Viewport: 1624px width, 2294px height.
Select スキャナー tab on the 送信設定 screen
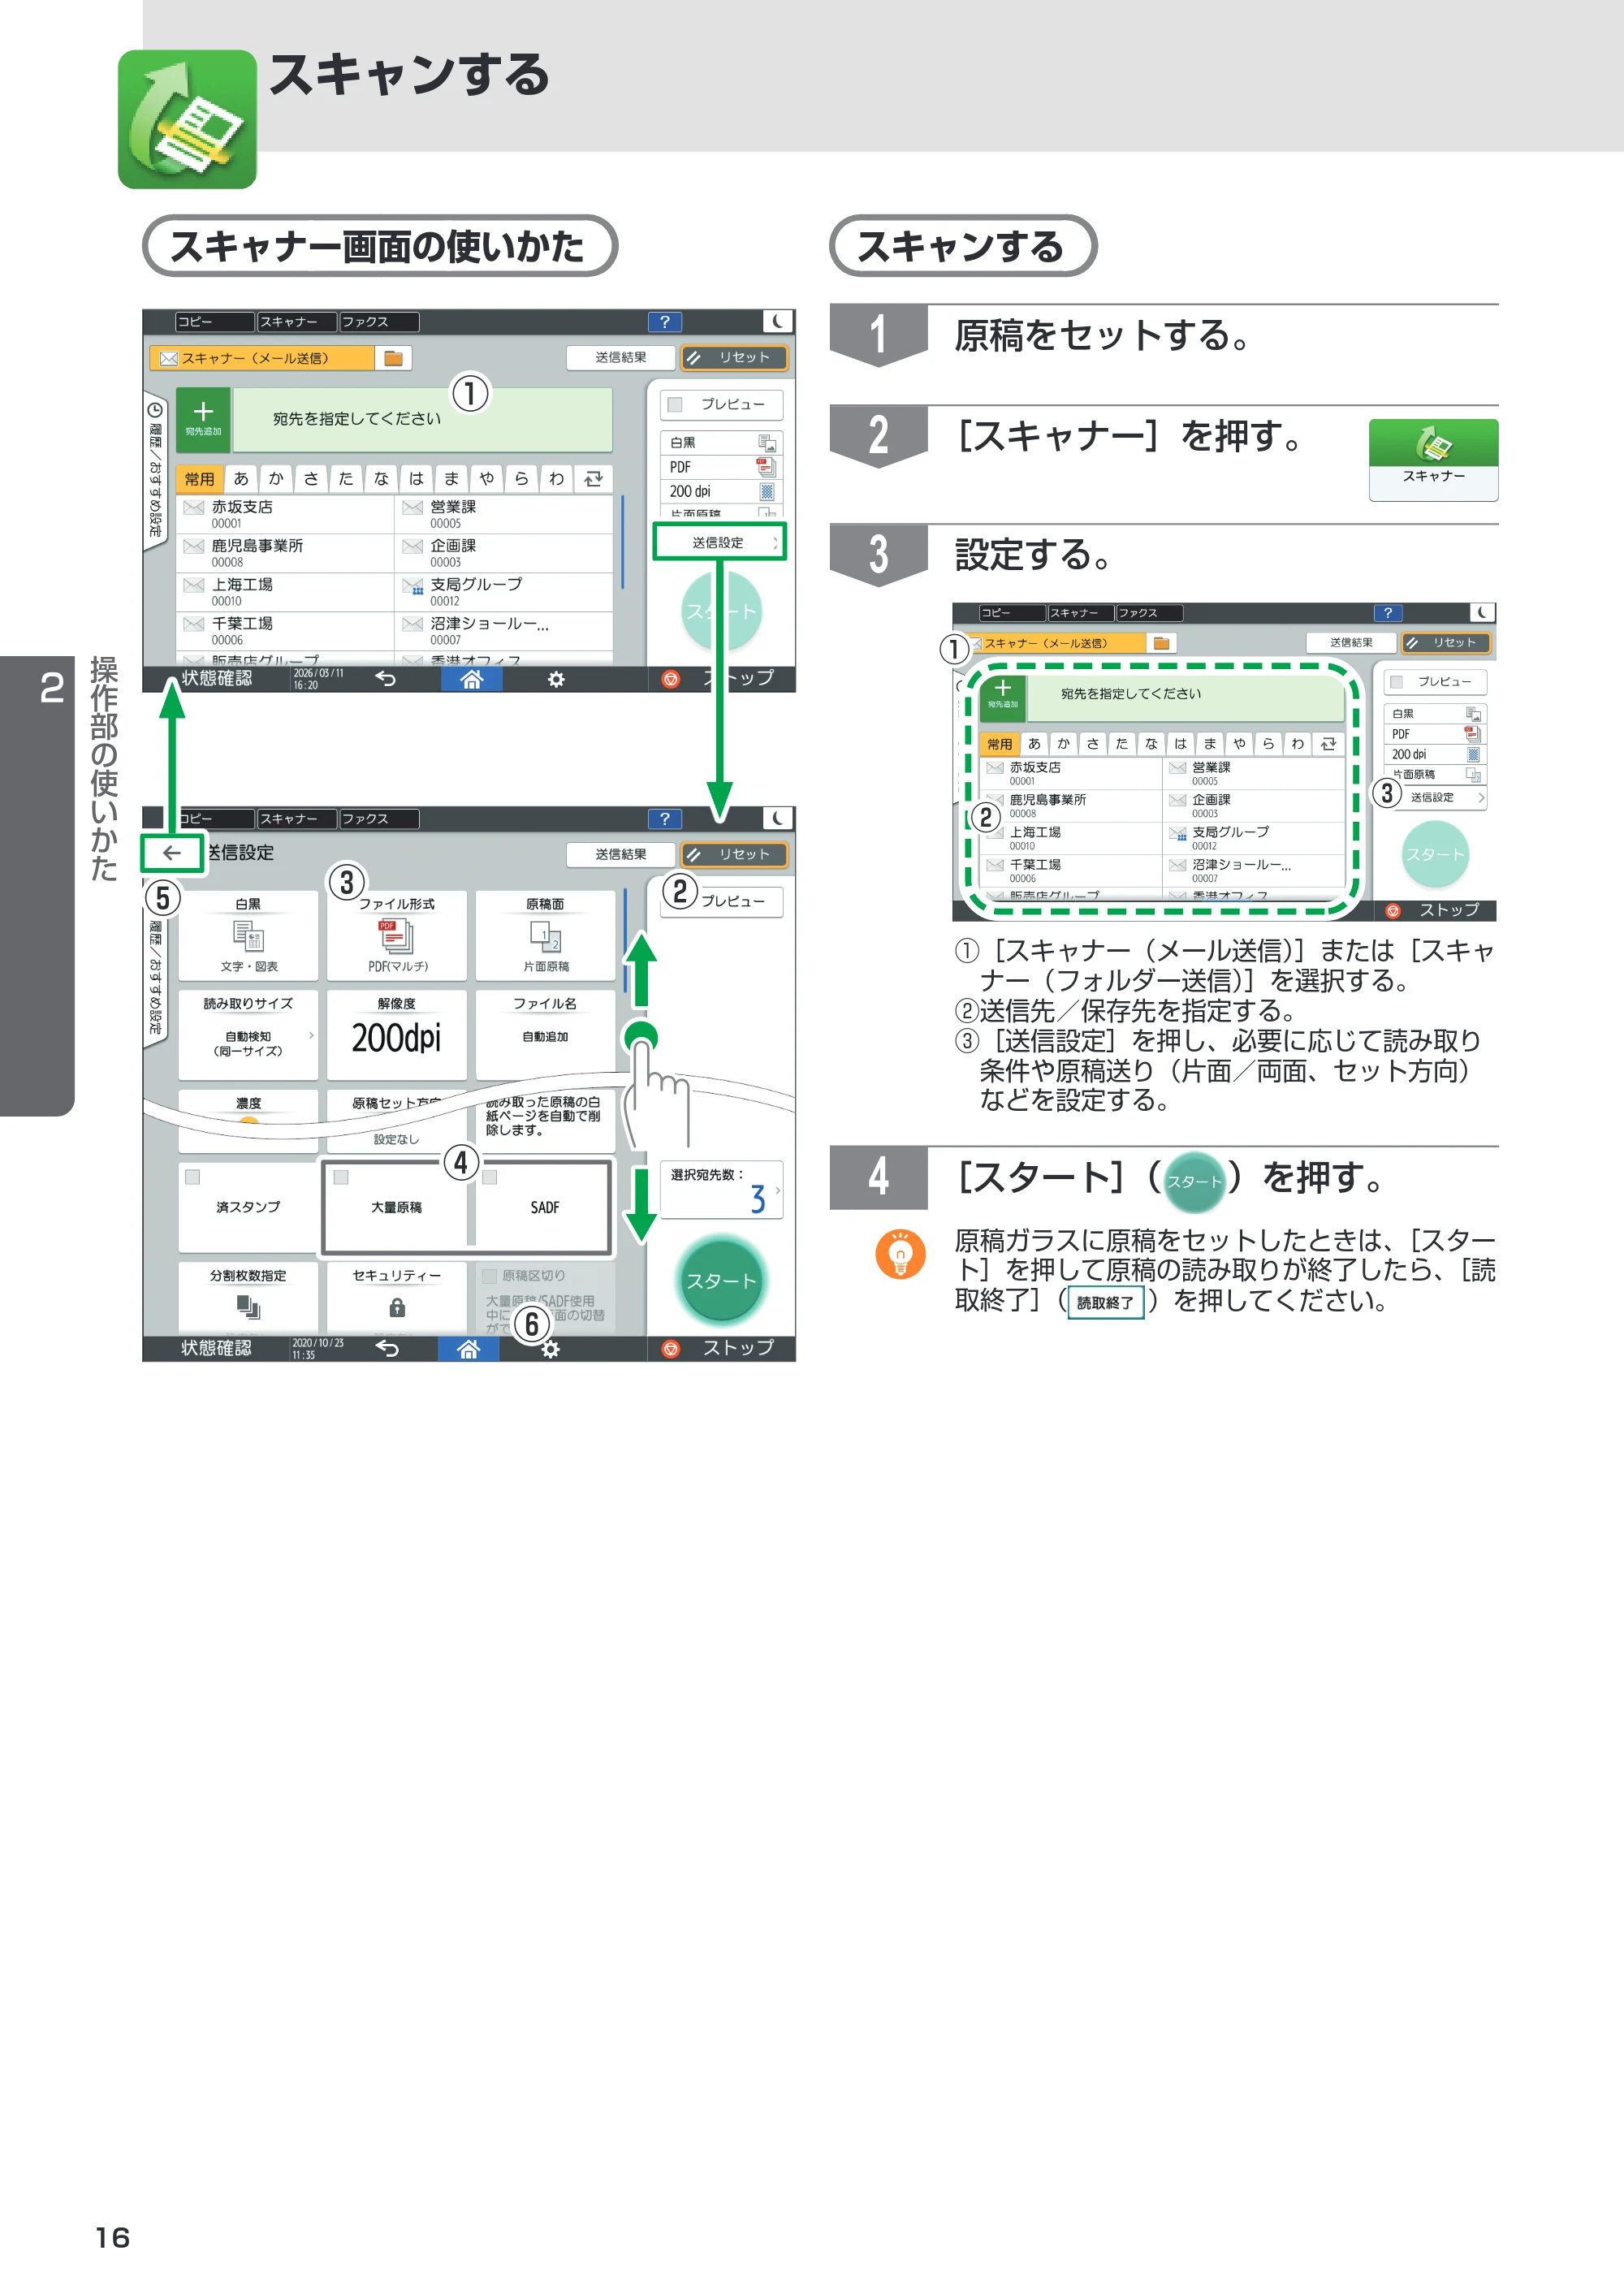pos(296,819)
